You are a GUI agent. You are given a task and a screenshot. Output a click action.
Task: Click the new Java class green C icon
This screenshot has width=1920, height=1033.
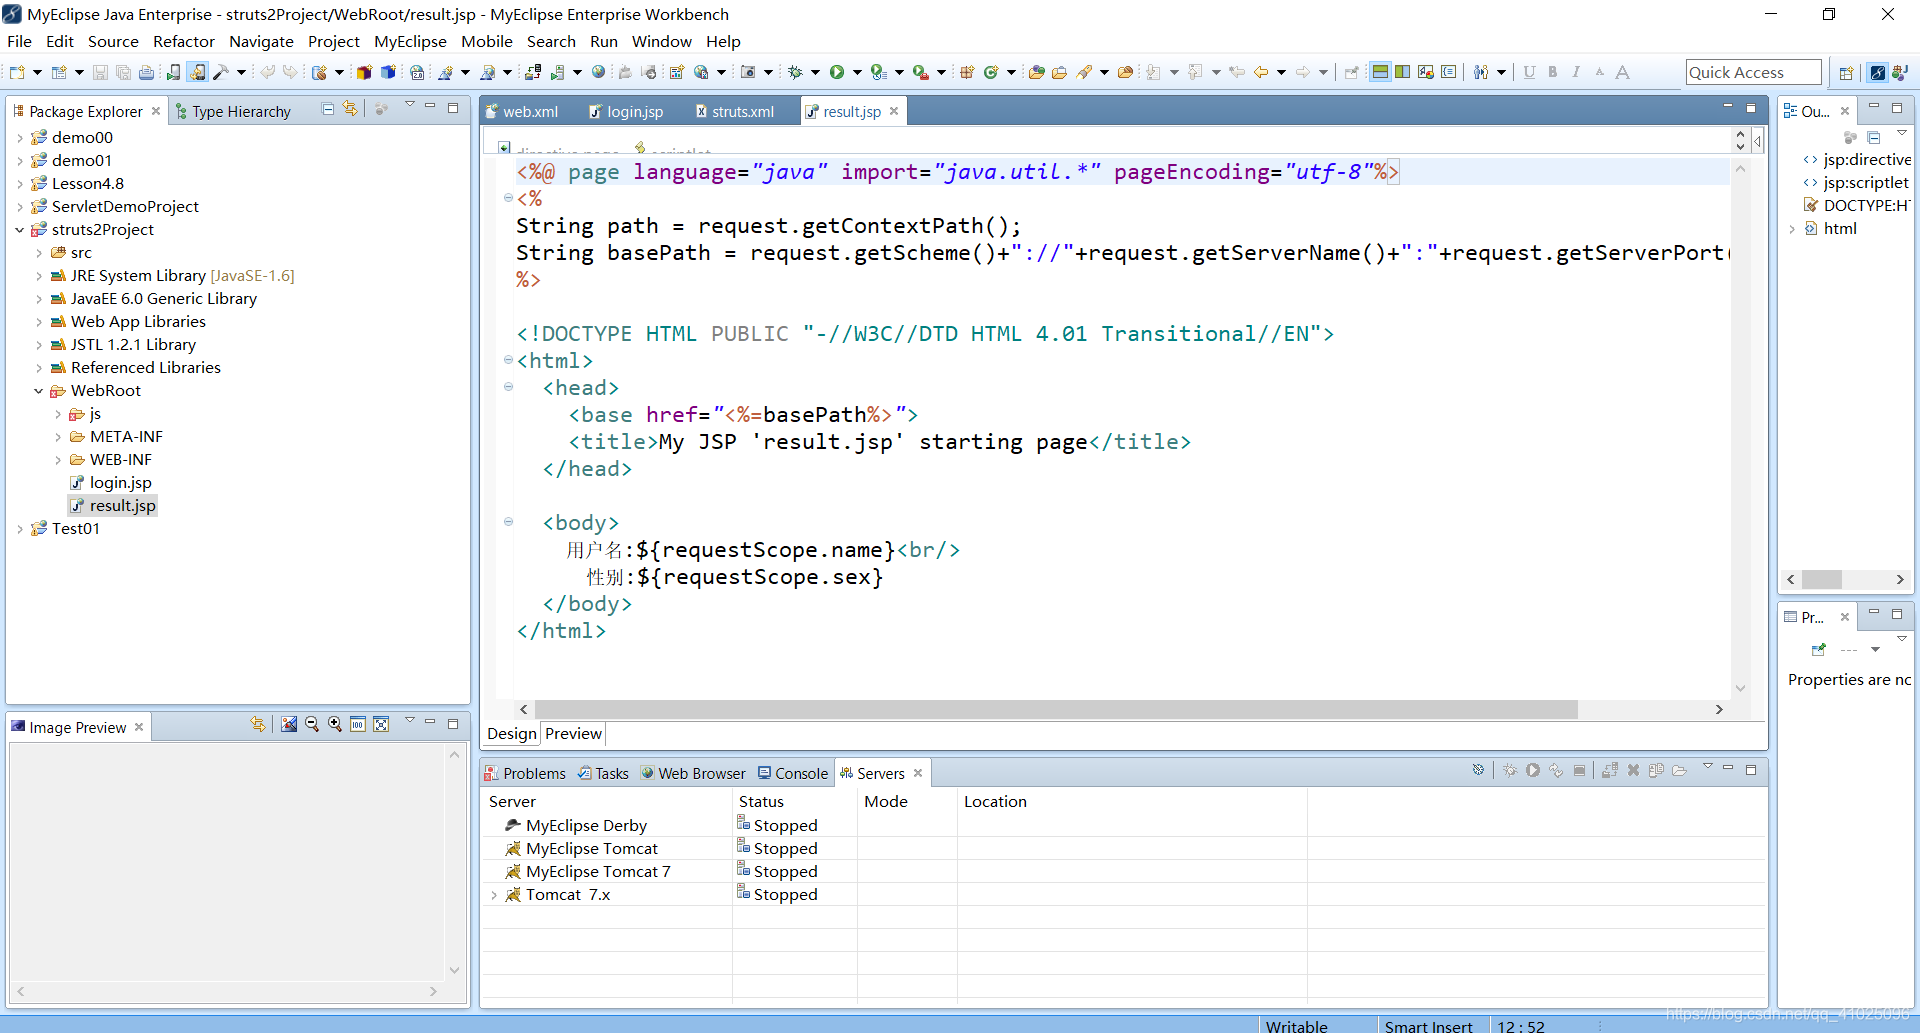[991, 72]
